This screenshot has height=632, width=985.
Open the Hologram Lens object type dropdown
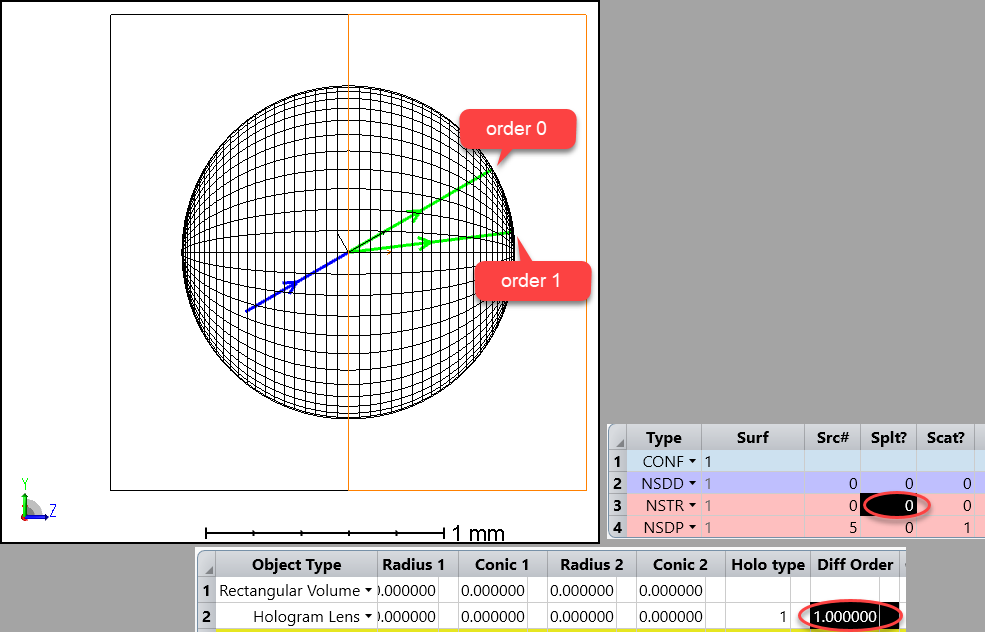coord(368,616)
